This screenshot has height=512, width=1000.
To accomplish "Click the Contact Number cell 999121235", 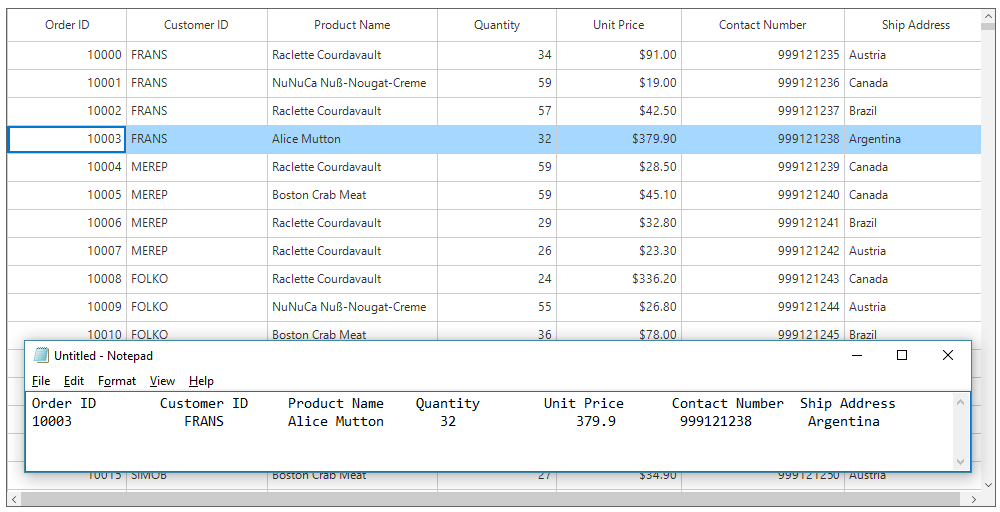I will (763, 55).
